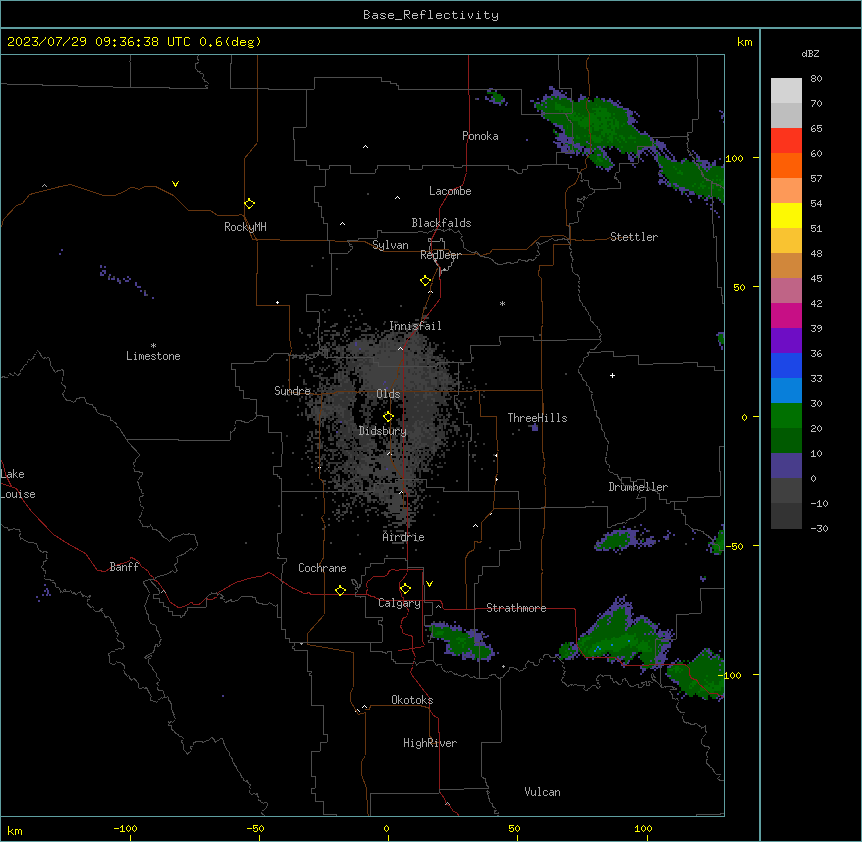
Task: Click the Innisfail city label
Action: pyautogui.click(x=415, y=326)
